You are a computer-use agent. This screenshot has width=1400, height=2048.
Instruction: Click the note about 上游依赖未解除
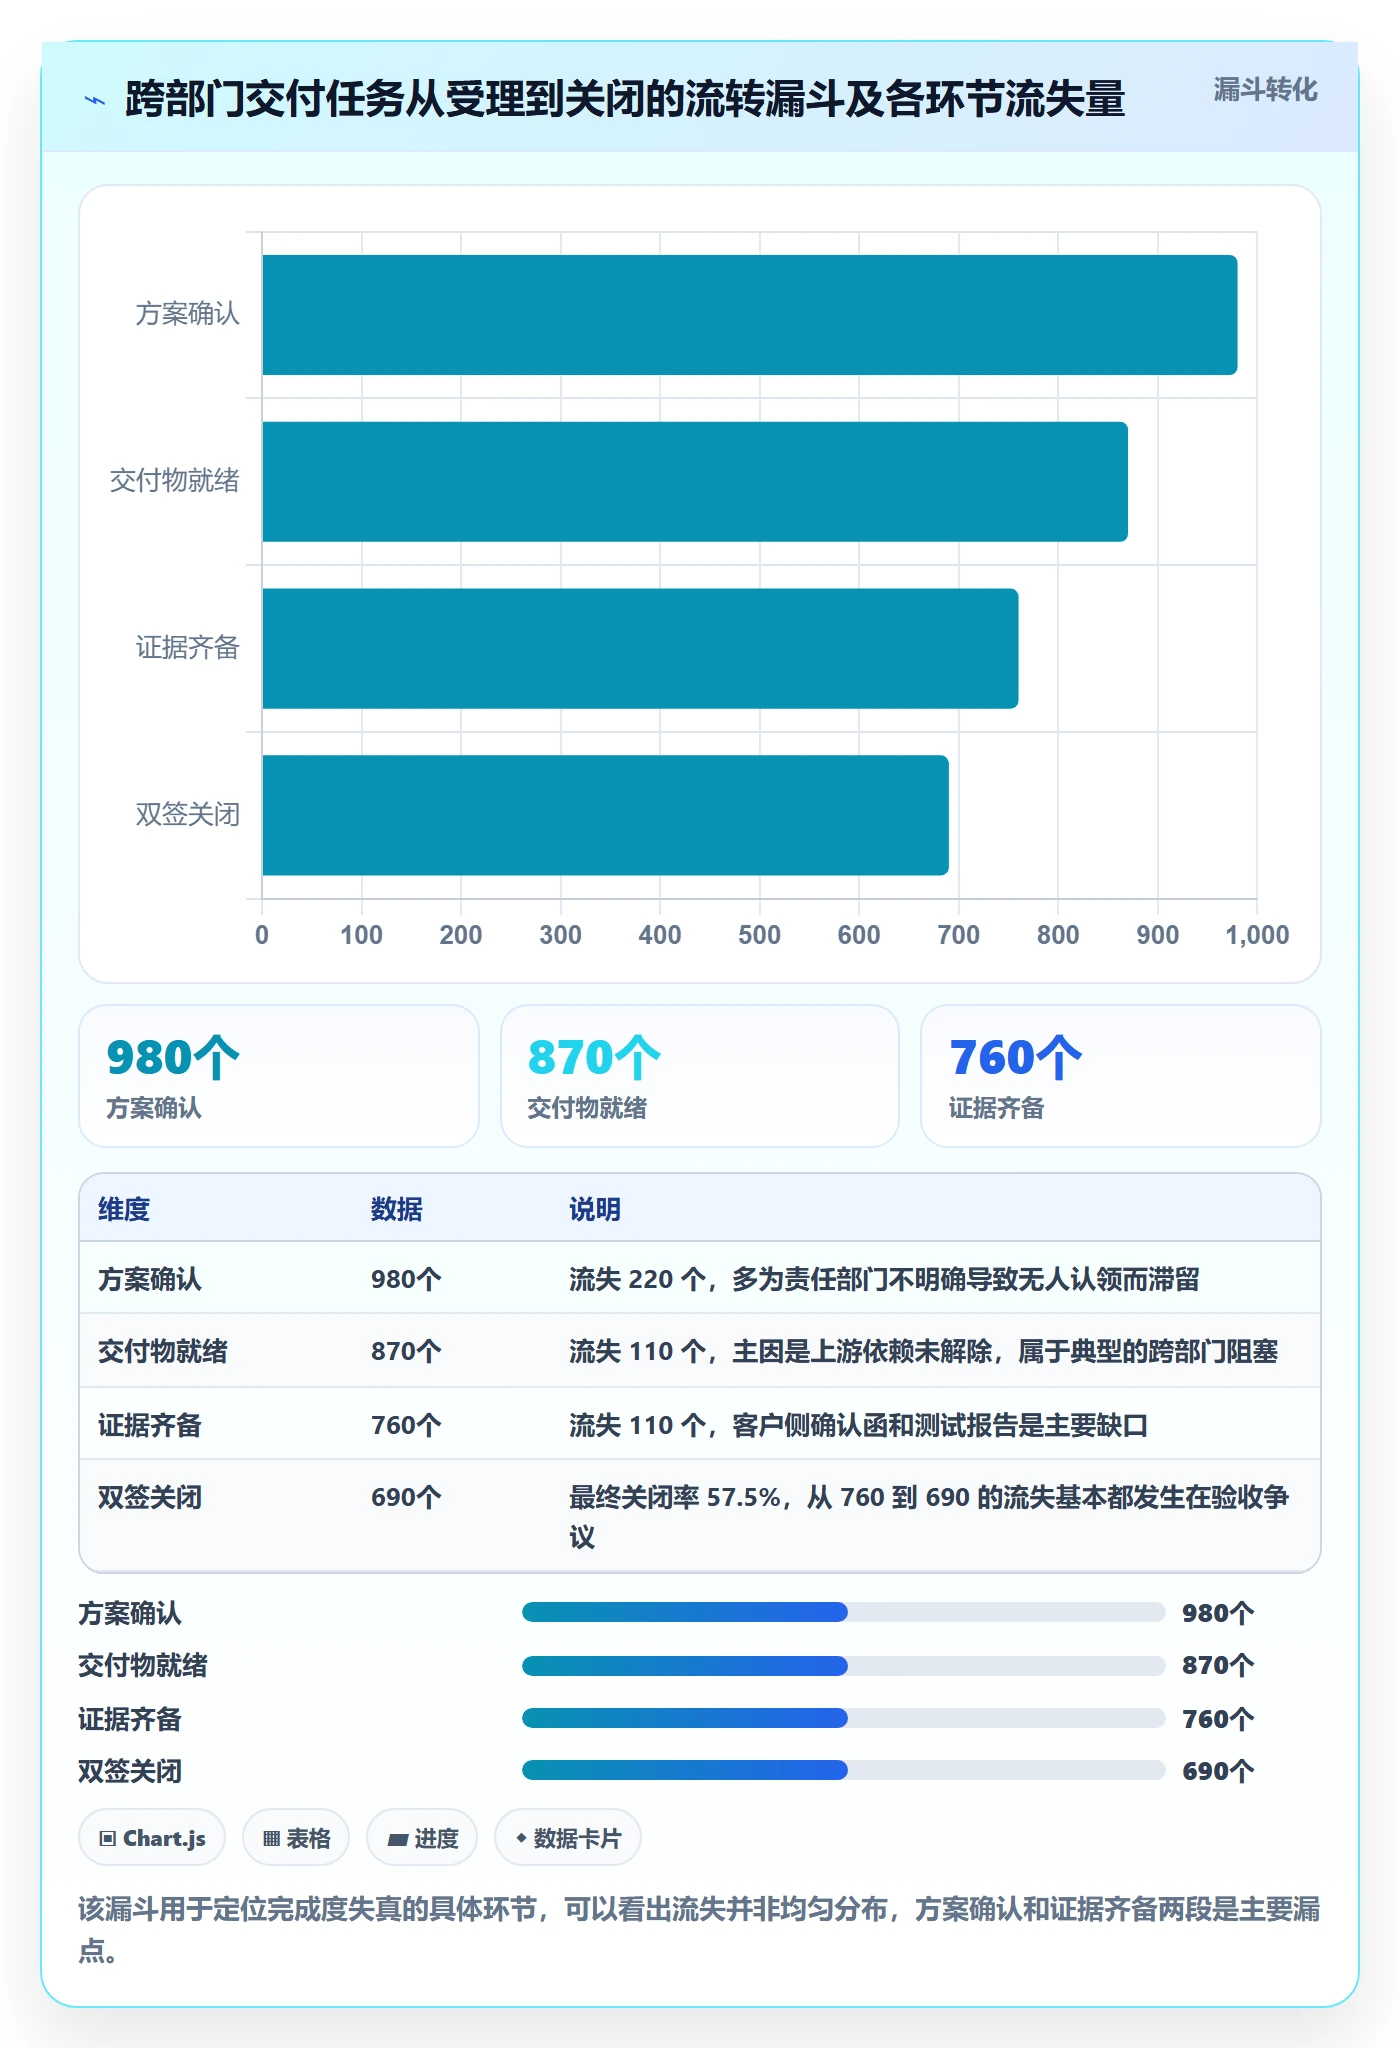(923, 1351)
